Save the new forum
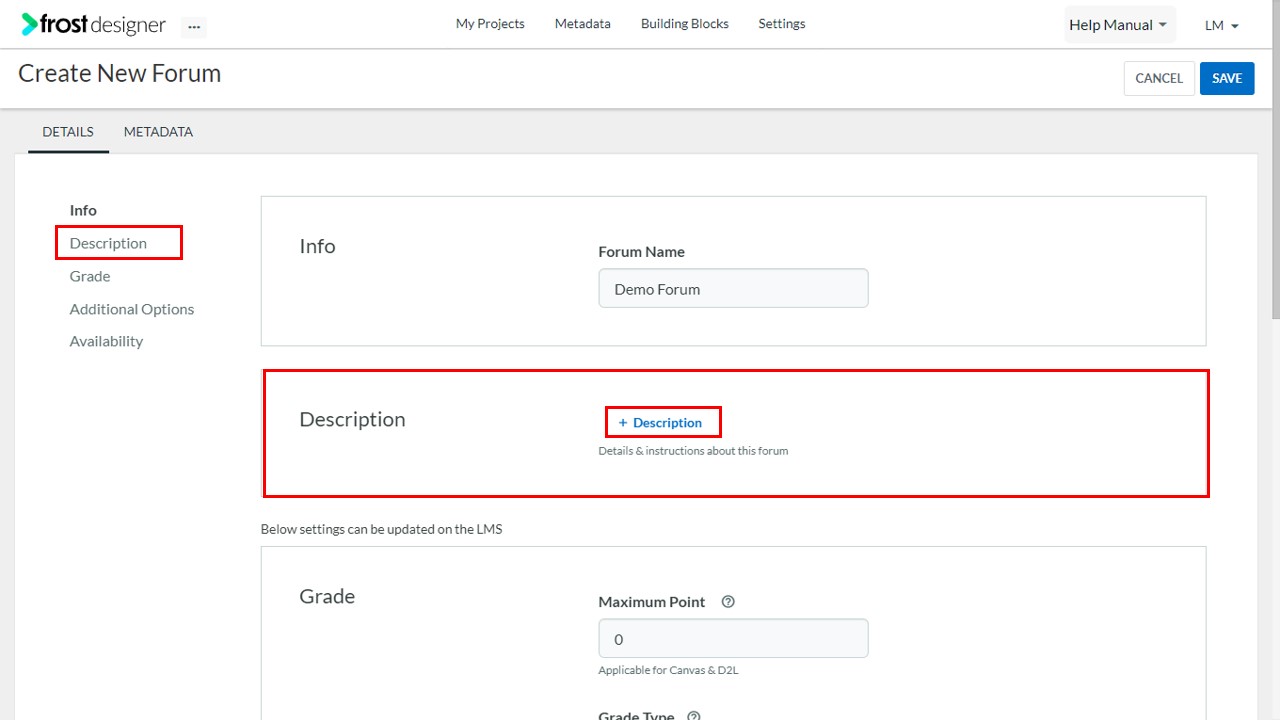1280x720 pixels. point(1227,78)
